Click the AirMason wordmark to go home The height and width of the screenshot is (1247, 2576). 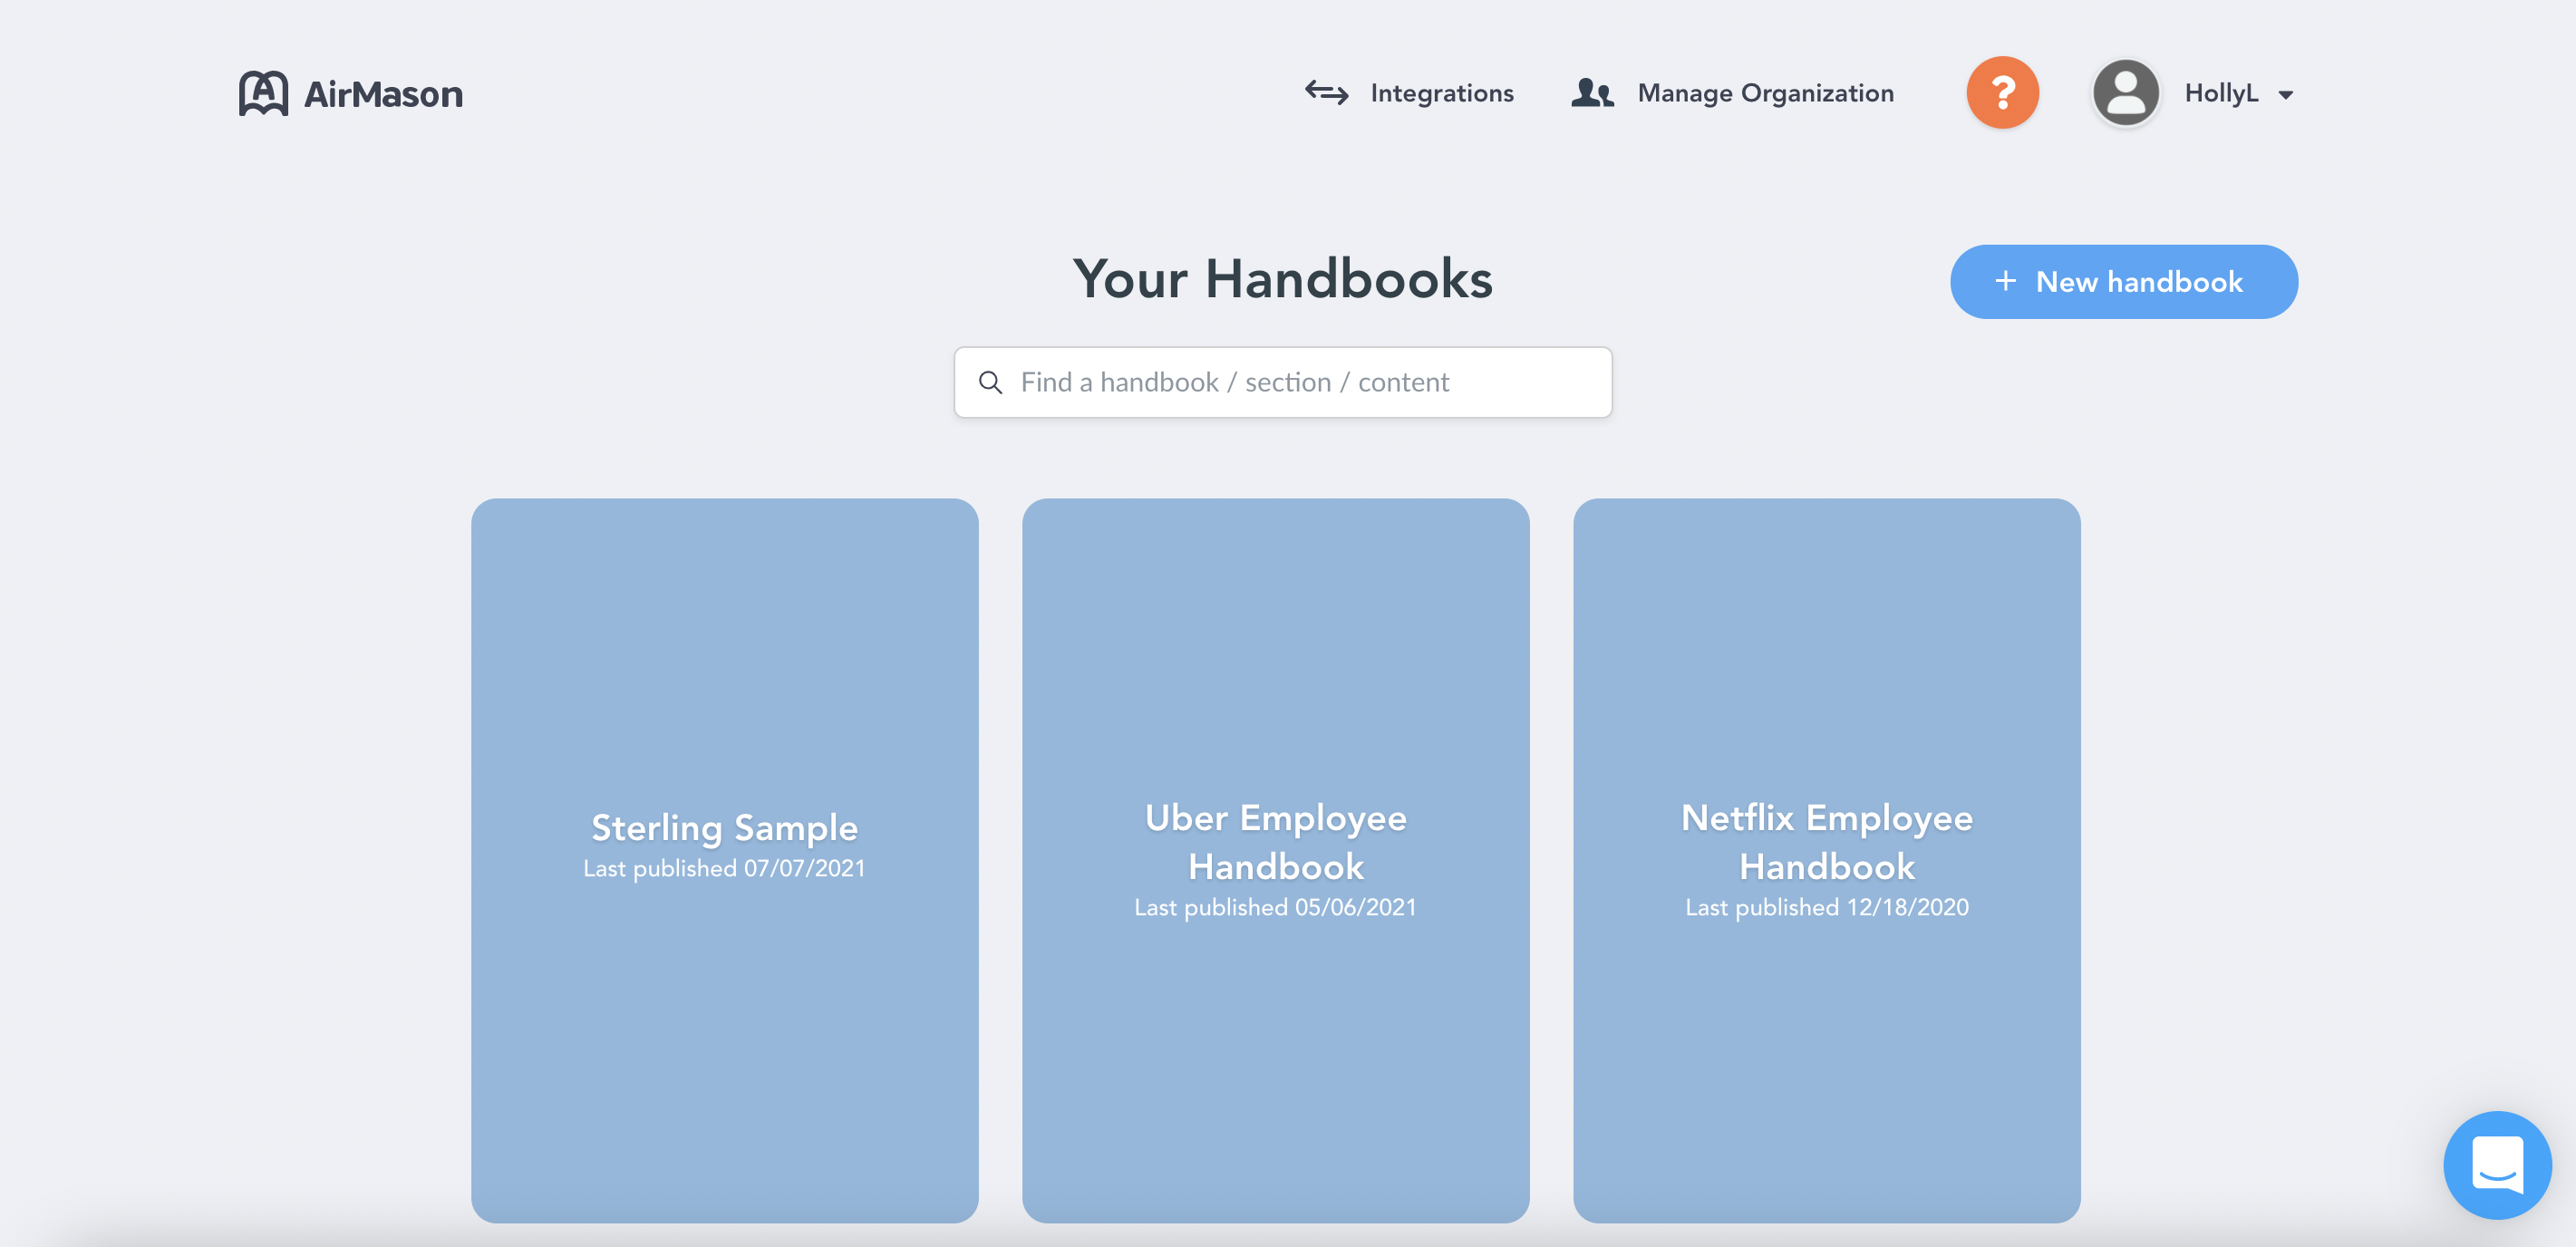point(383,92)
